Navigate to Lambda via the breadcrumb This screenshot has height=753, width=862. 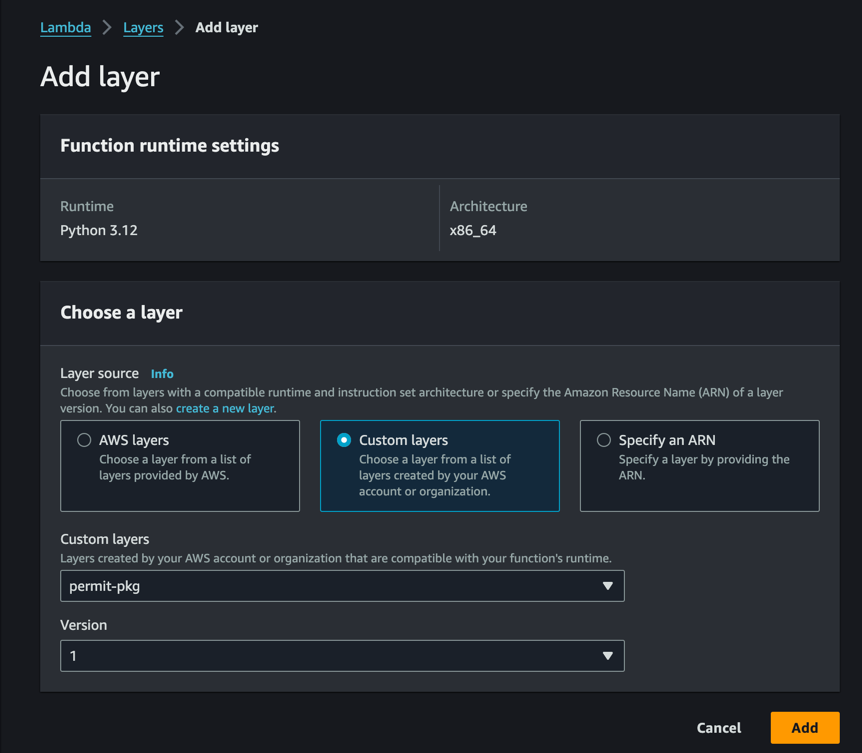65,27
